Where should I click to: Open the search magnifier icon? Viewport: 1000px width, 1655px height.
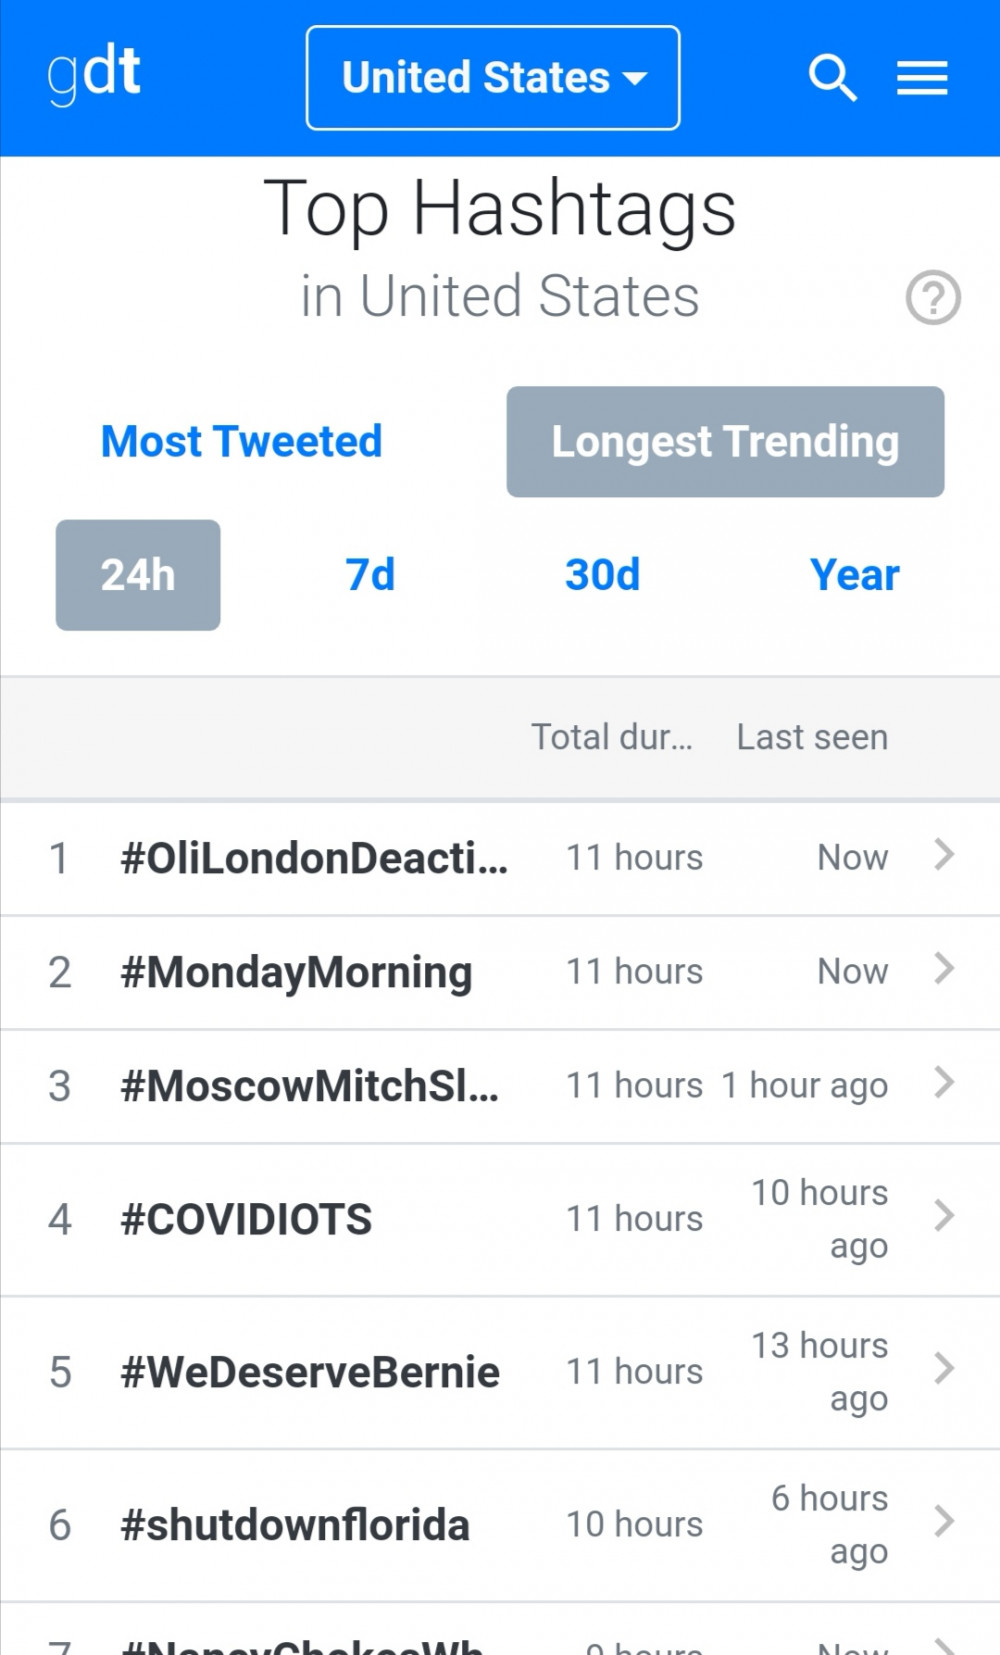[x=833, y=78]
